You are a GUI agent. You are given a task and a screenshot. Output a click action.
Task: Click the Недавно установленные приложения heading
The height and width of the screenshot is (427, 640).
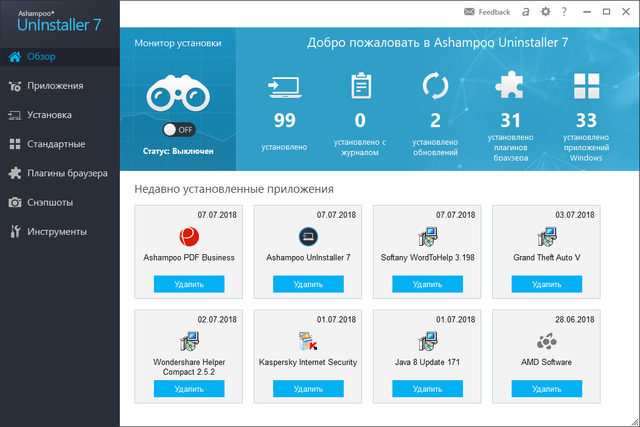pos(234,189)
